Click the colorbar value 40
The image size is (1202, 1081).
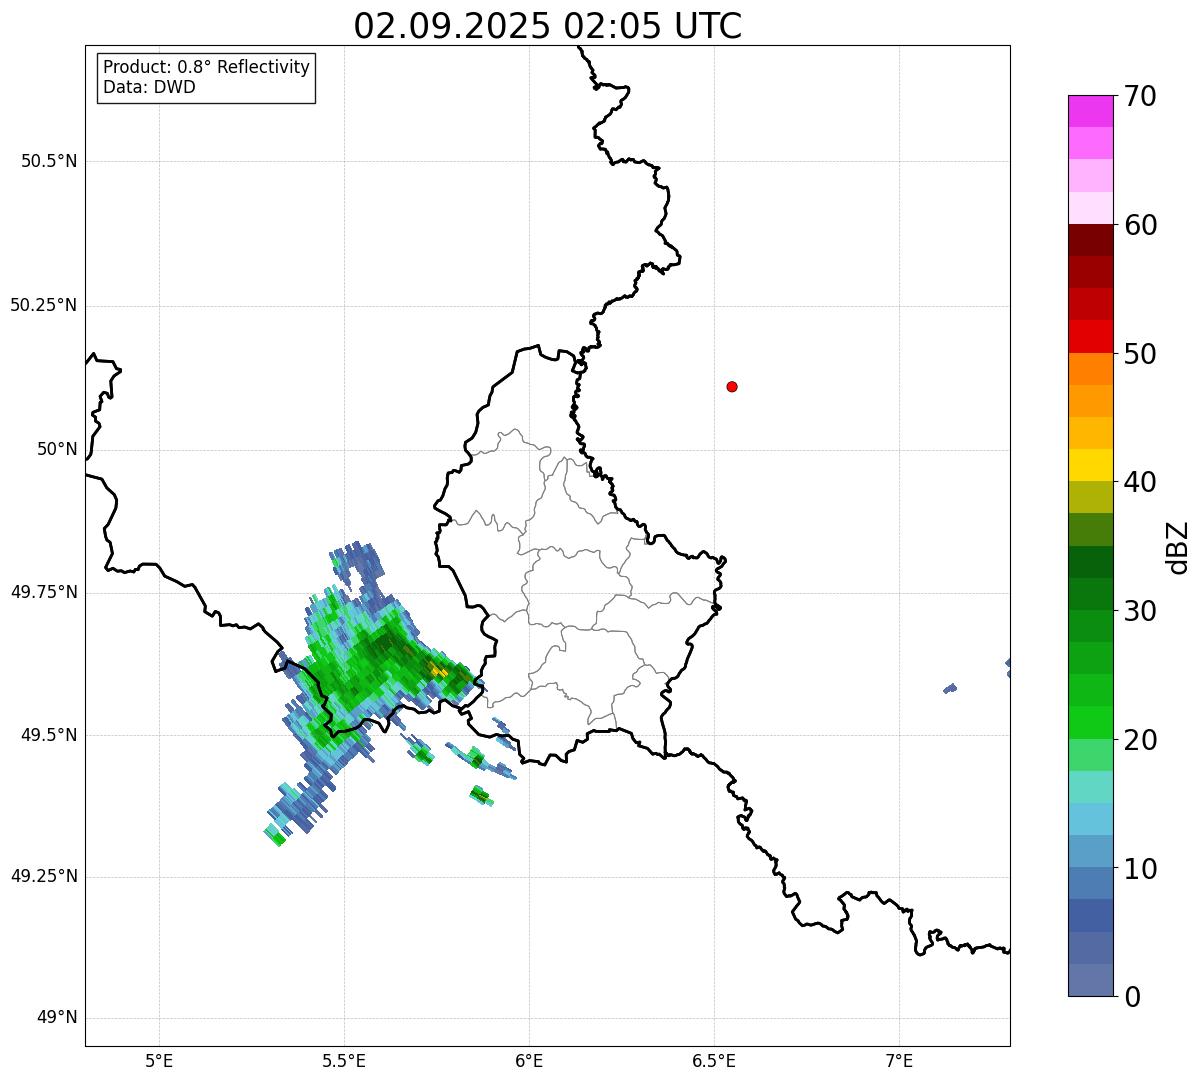[1140, 482]
